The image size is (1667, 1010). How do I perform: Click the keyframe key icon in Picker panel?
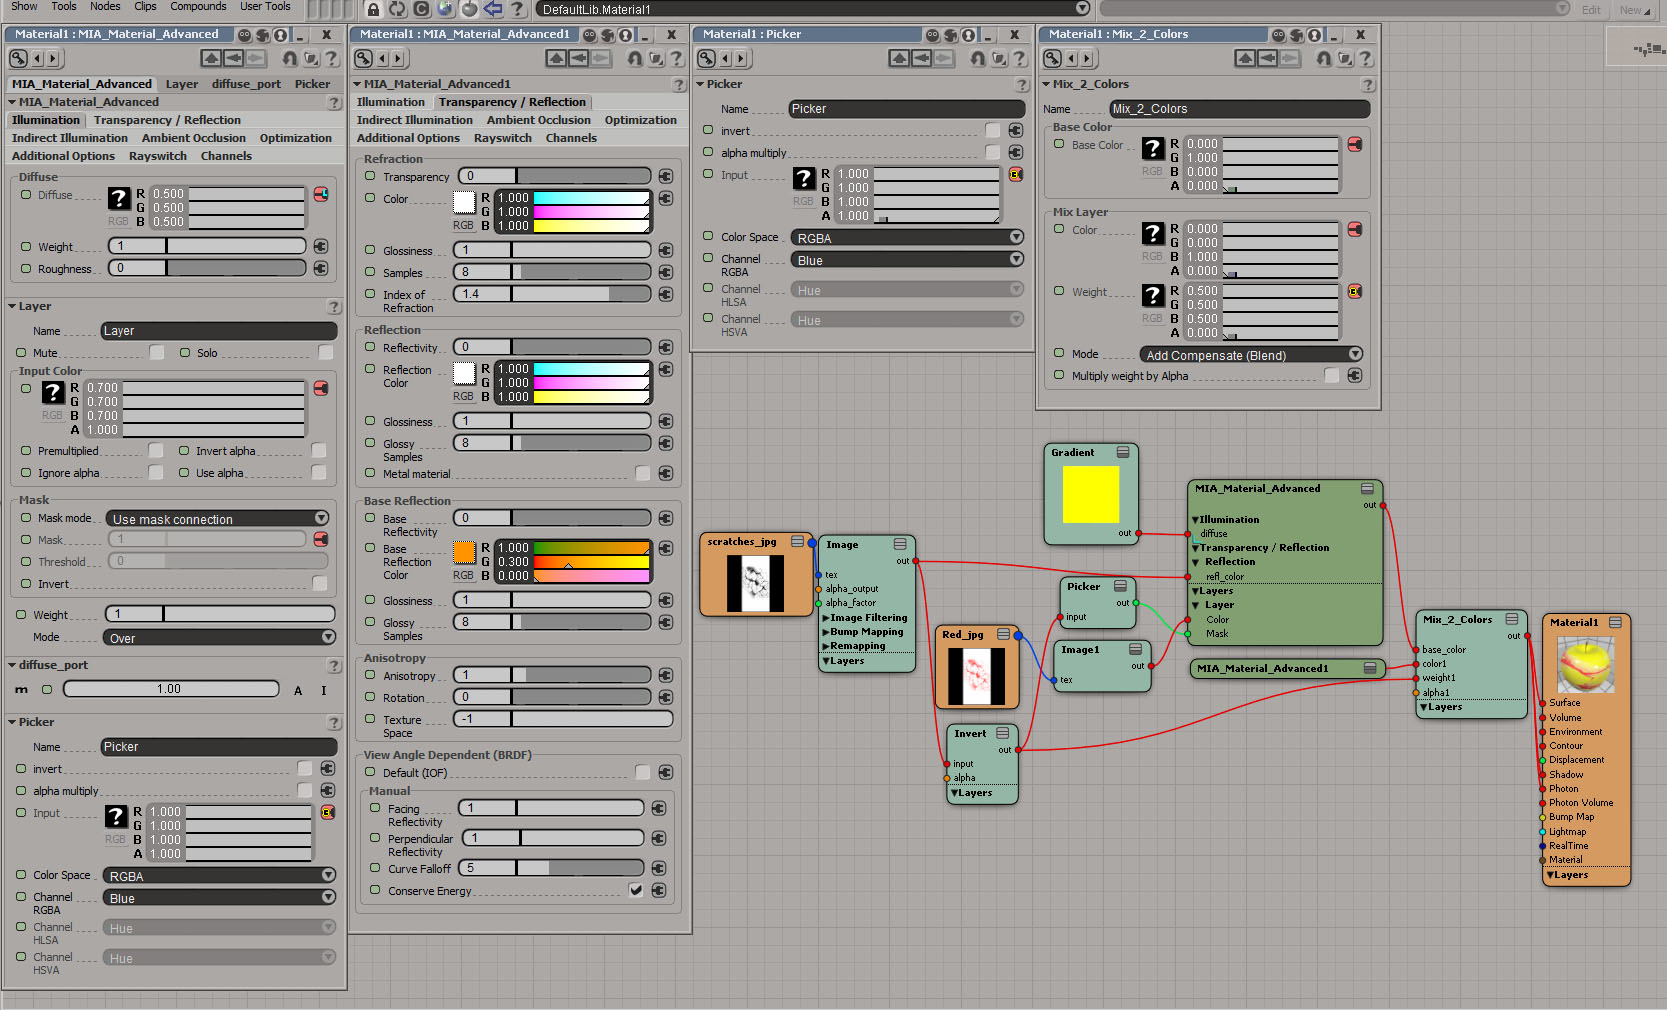(706, 58)
